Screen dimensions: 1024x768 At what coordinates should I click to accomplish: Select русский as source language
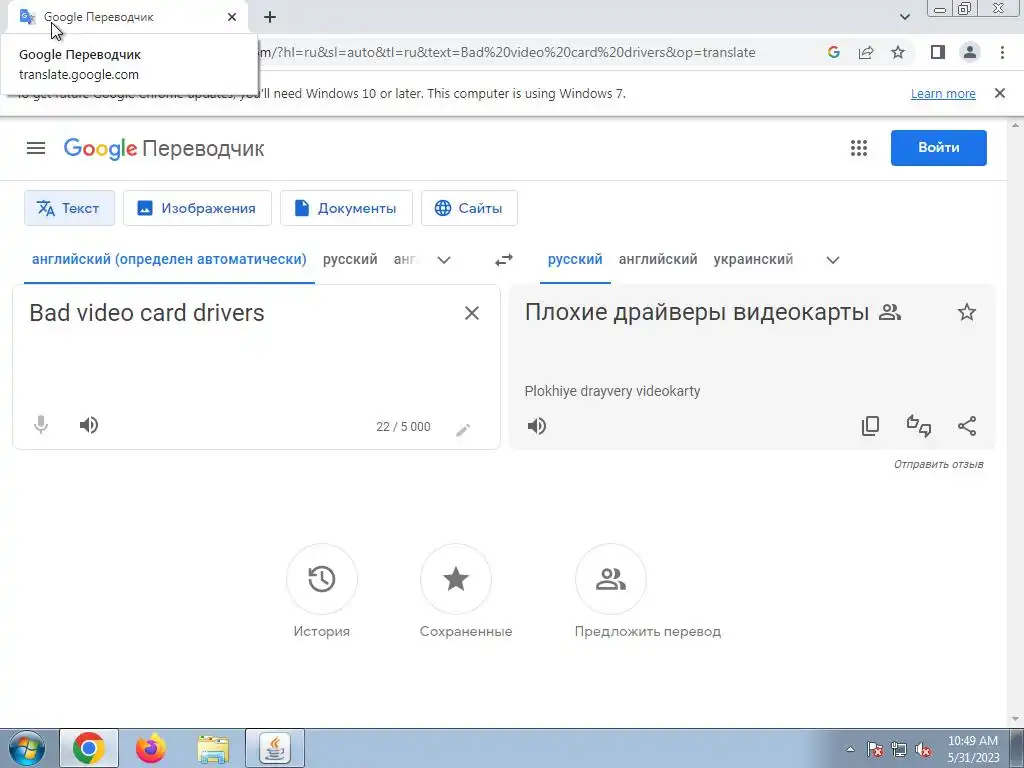point(350,259)
